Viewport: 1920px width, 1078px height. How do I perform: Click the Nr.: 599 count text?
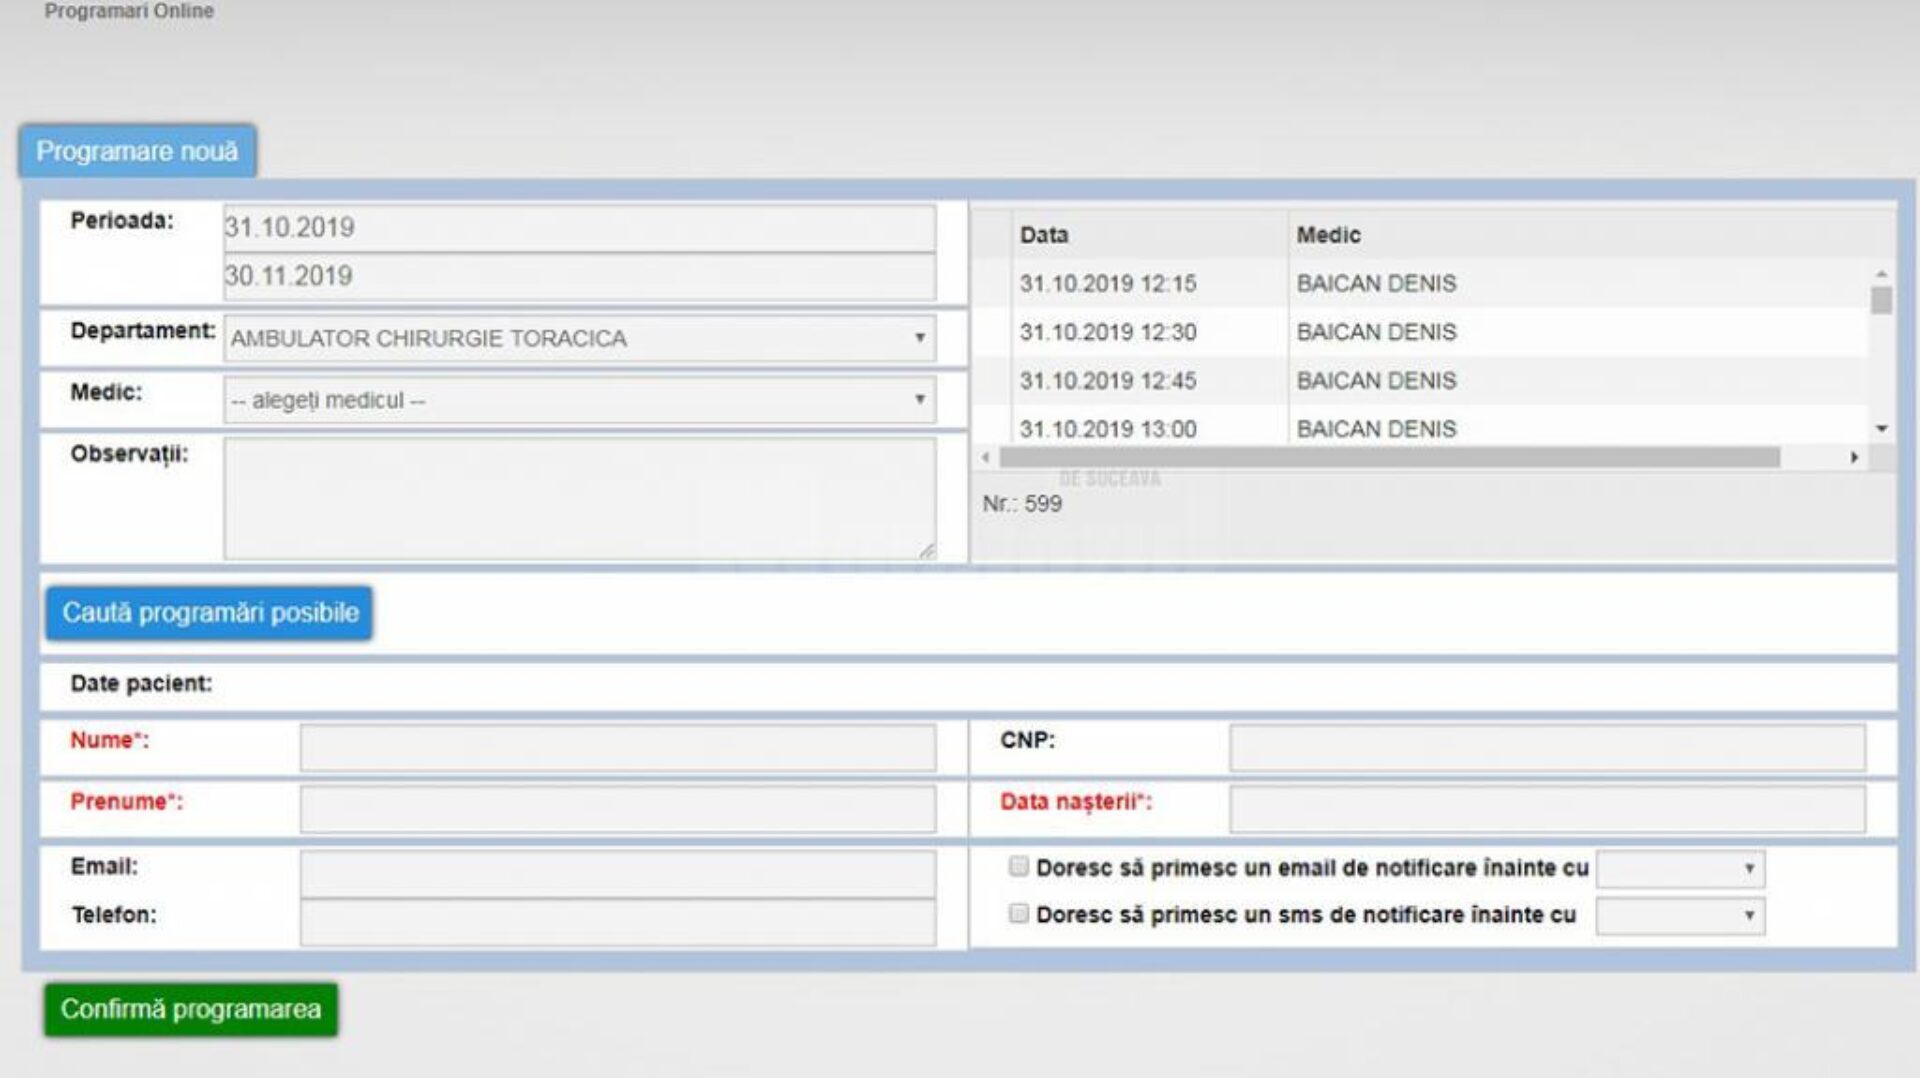(1022, 504)
